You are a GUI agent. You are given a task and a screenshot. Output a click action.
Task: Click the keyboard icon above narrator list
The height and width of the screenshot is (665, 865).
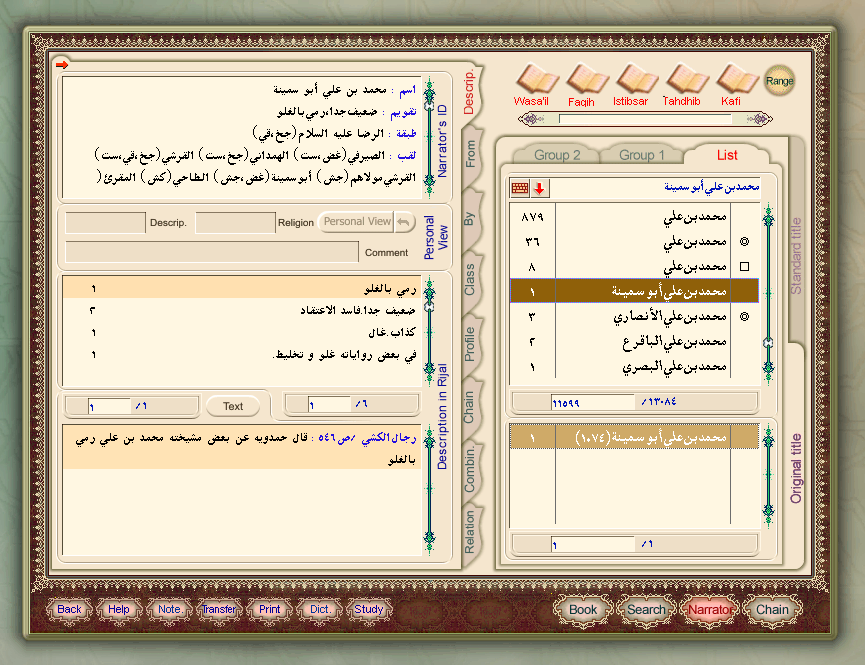(520, 188)
